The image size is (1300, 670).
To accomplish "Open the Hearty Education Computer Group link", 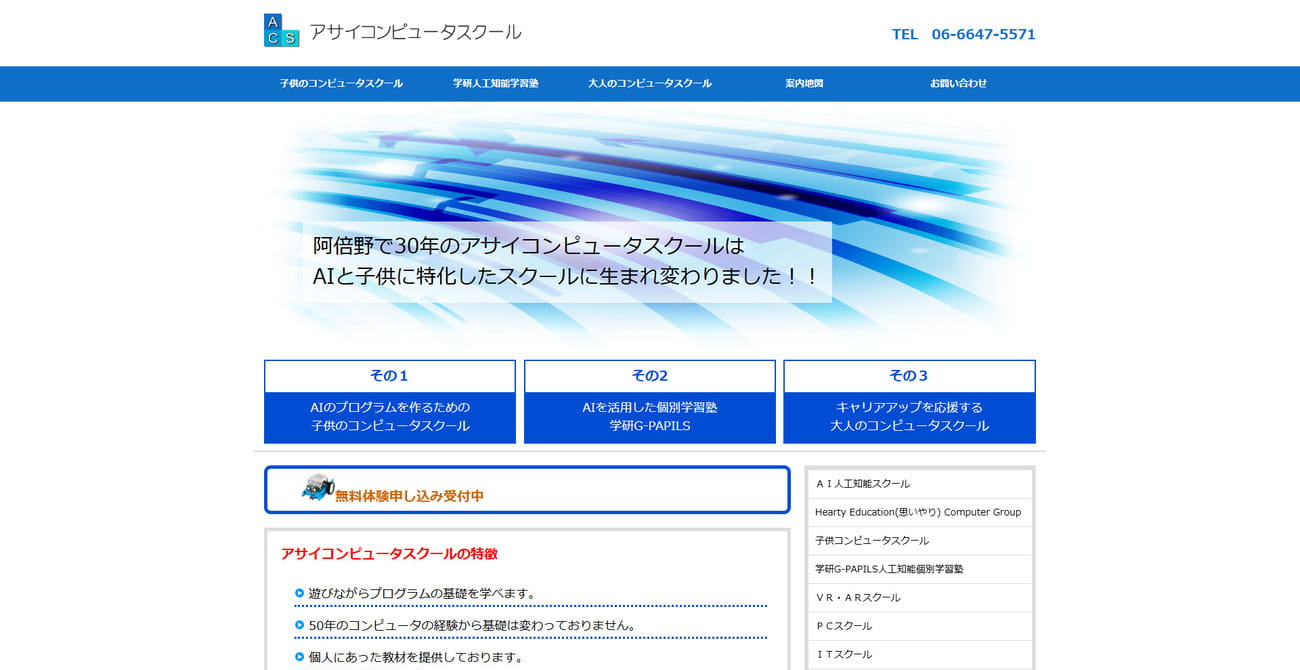I will (x=918, y=512).
